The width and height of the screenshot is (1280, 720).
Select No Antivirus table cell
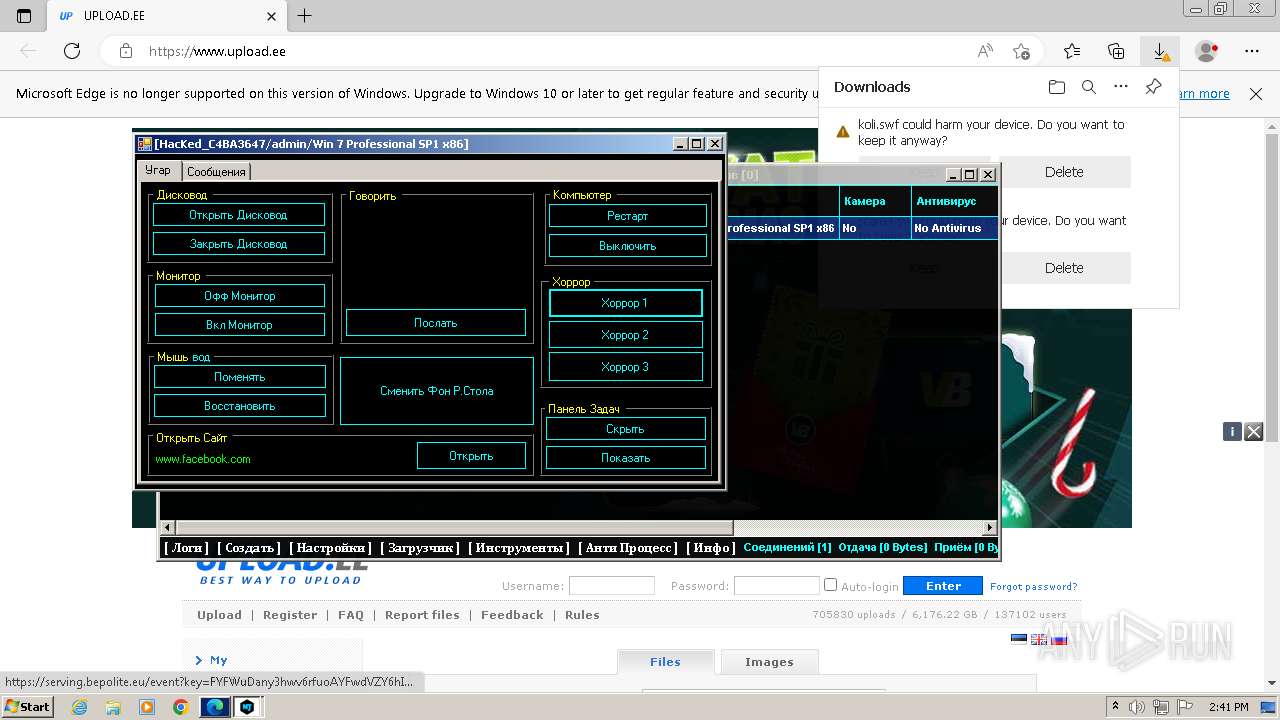(954, 228)
